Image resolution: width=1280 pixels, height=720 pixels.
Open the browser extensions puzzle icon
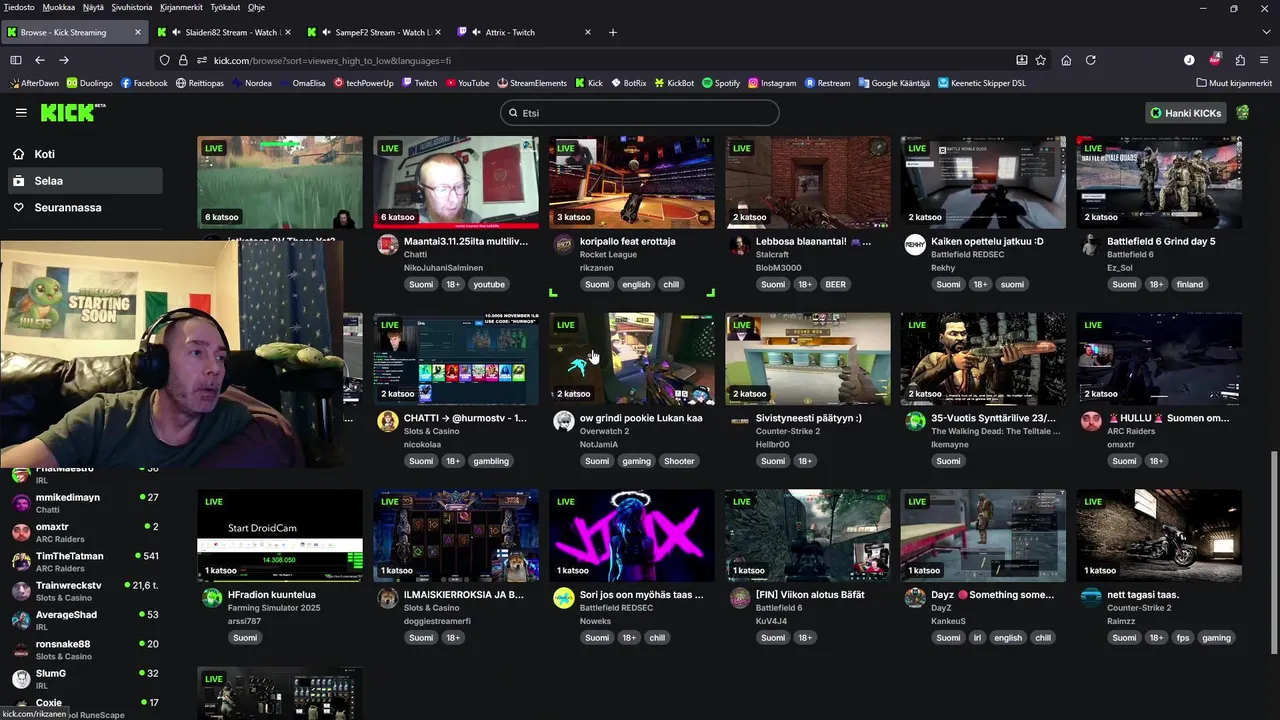[1240, 60]
